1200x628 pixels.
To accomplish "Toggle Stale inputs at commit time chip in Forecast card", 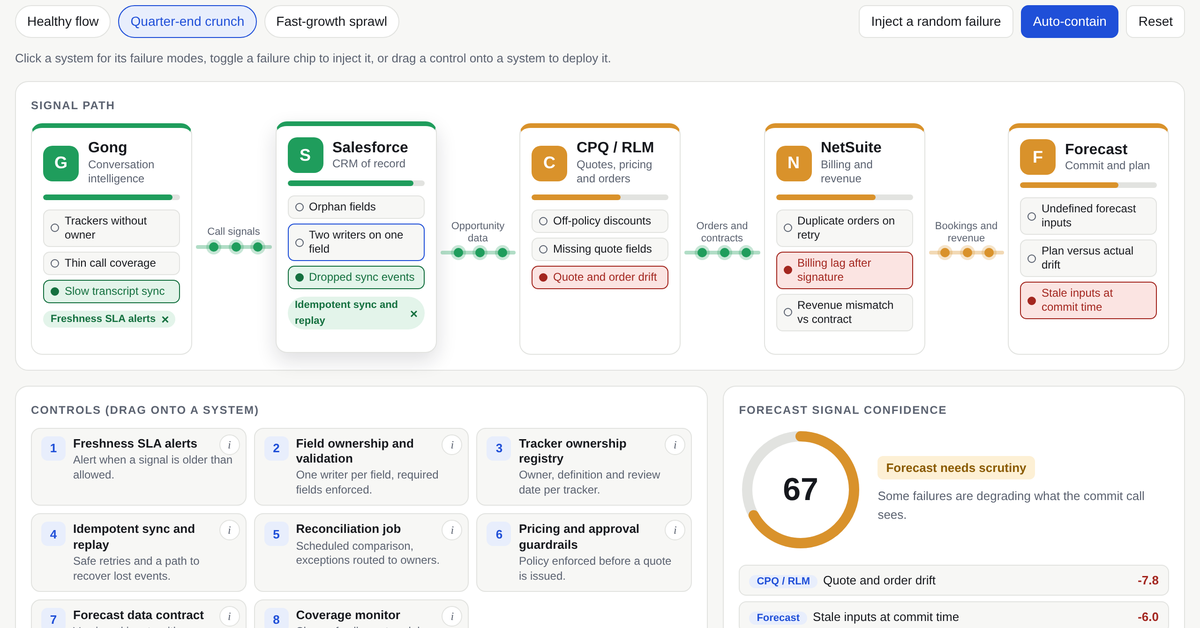I will (x=1088, y=300).
